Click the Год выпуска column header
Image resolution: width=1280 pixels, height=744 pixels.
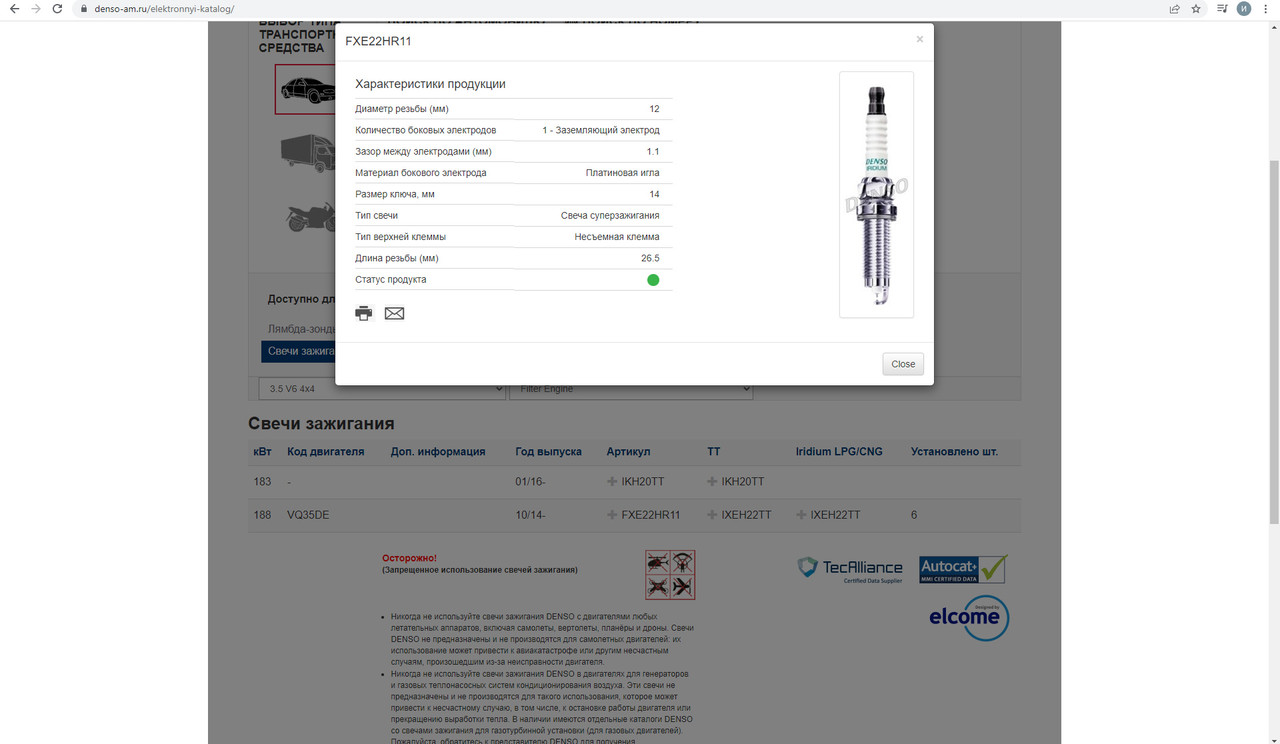point(548,452)
